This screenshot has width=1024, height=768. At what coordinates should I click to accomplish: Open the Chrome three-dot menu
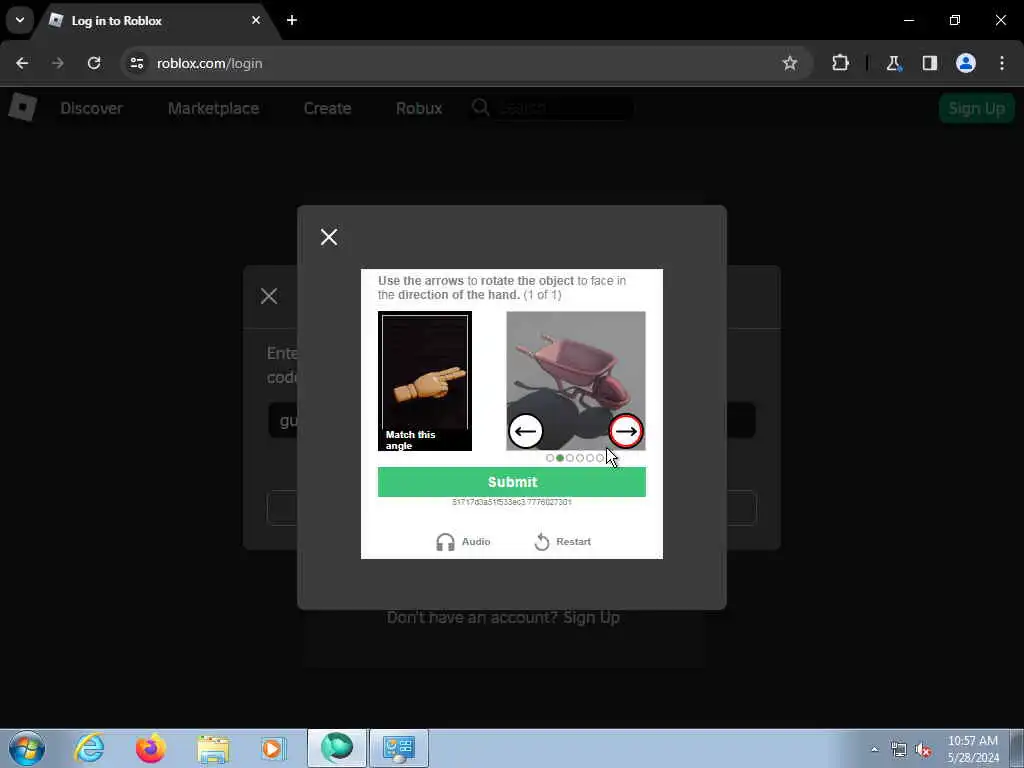pos(1002,63)
